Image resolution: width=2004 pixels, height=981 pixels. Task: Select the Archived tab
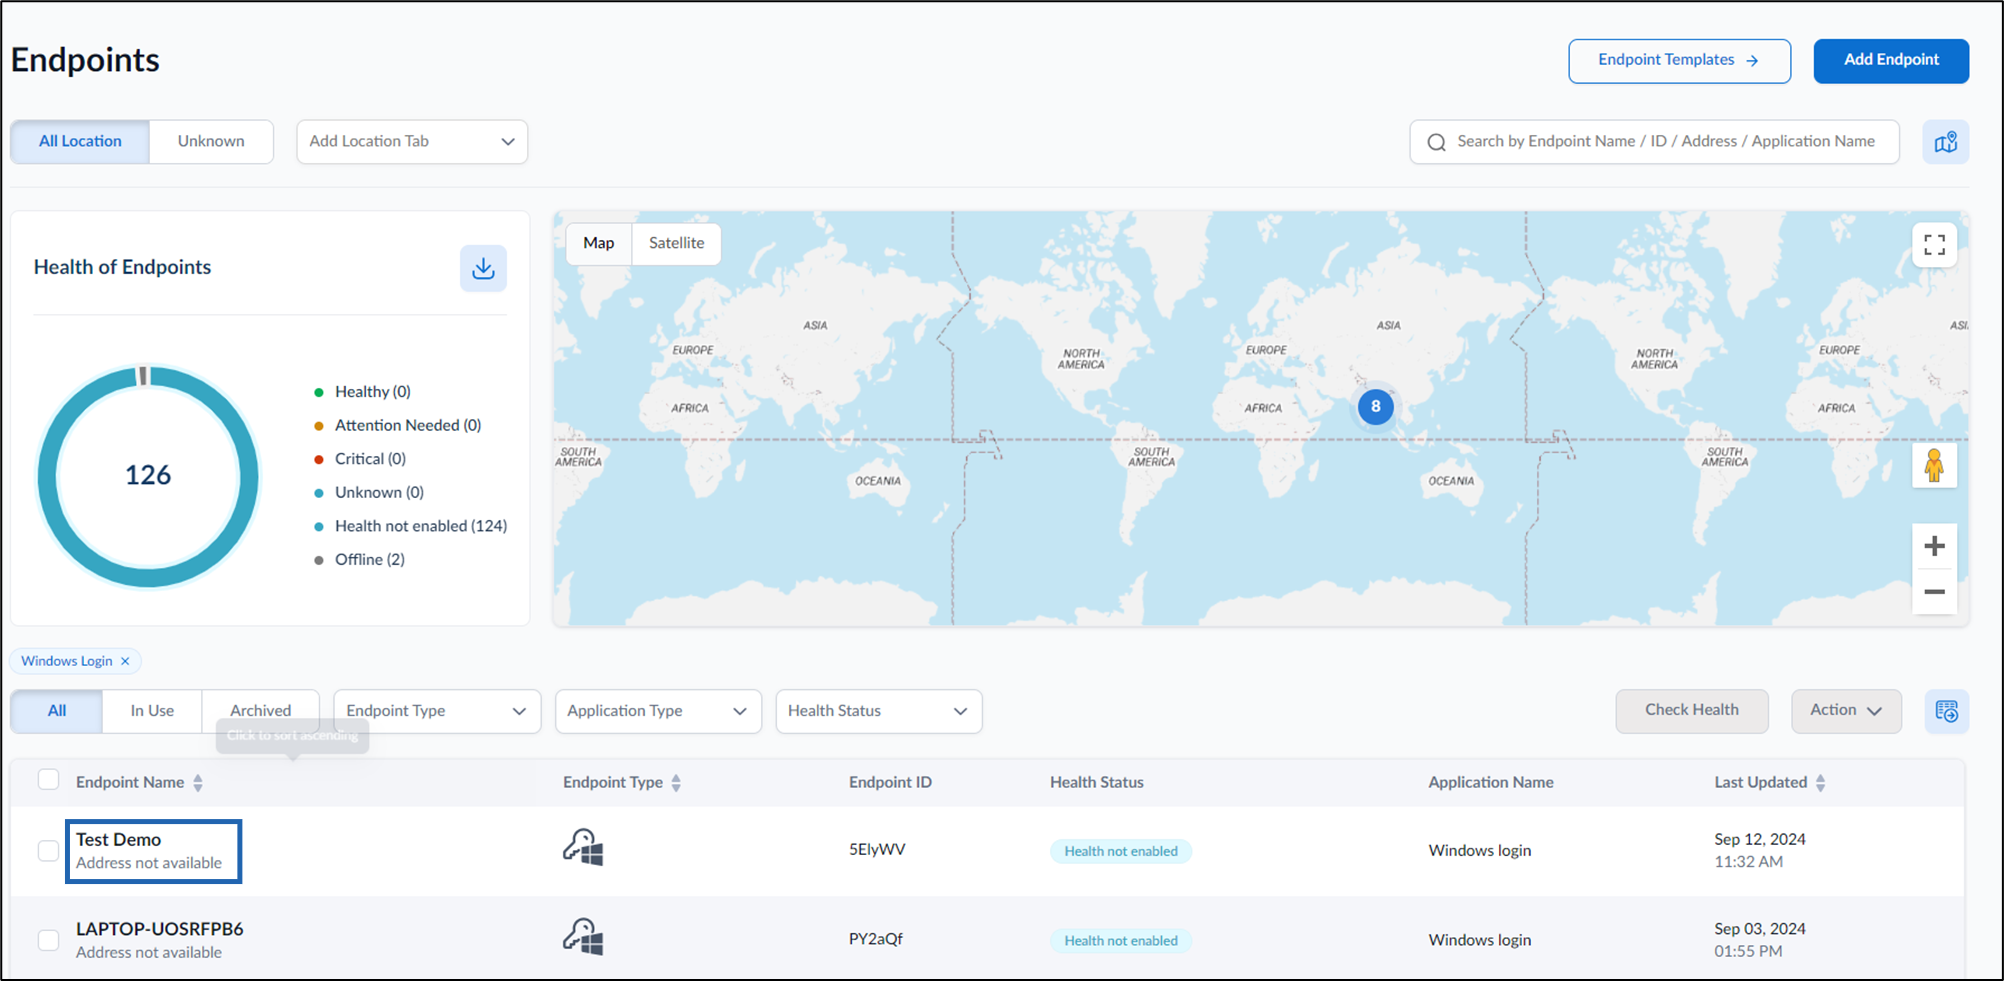(260, 711)
